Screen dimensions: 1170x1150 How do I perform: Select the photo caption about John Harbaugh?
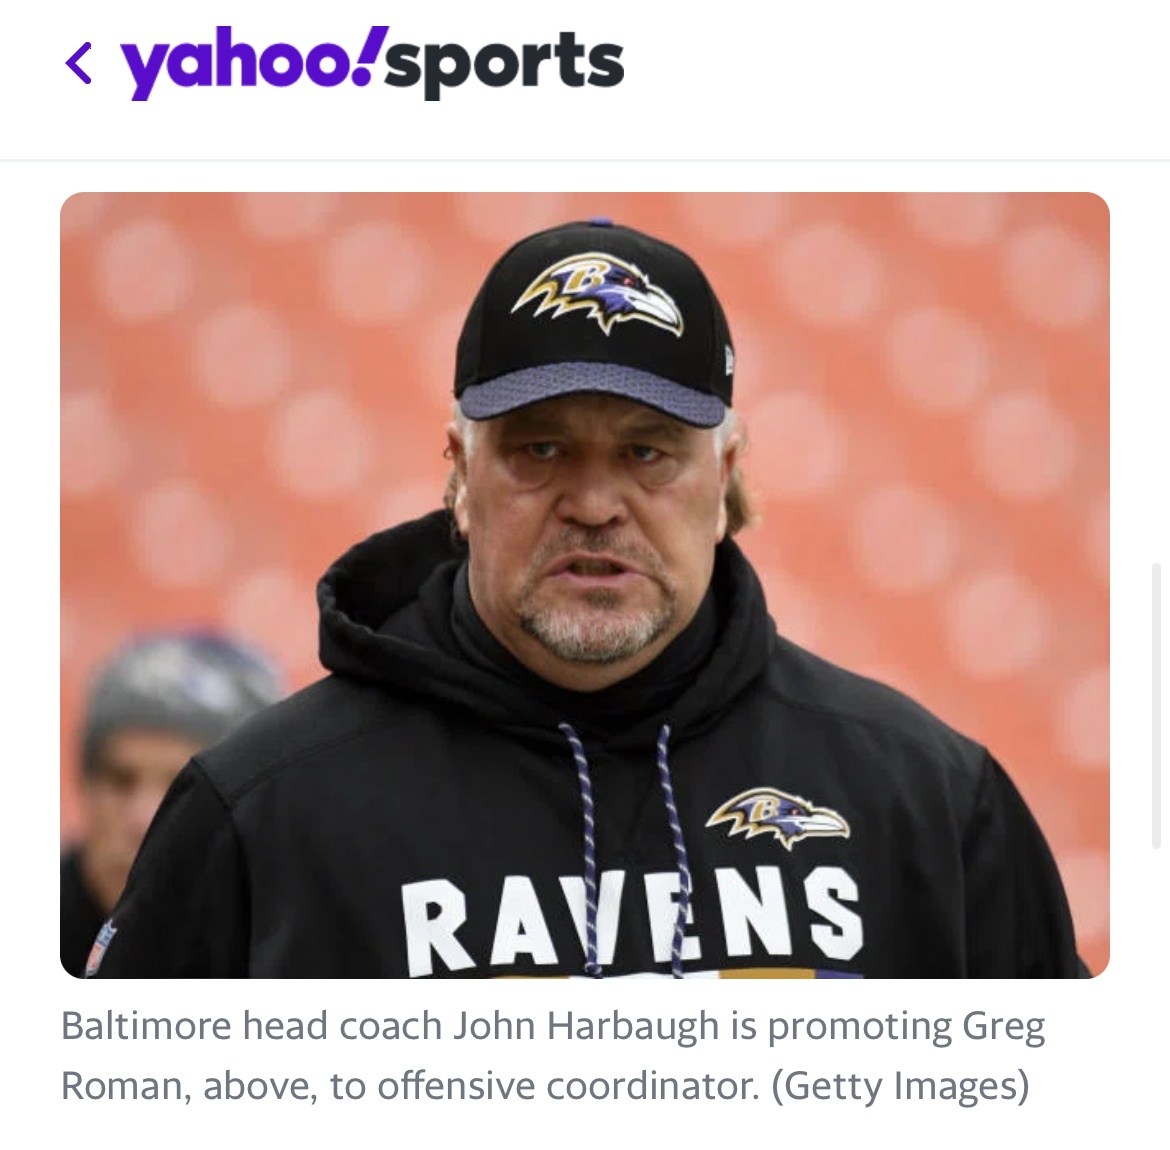point(553,1055)
